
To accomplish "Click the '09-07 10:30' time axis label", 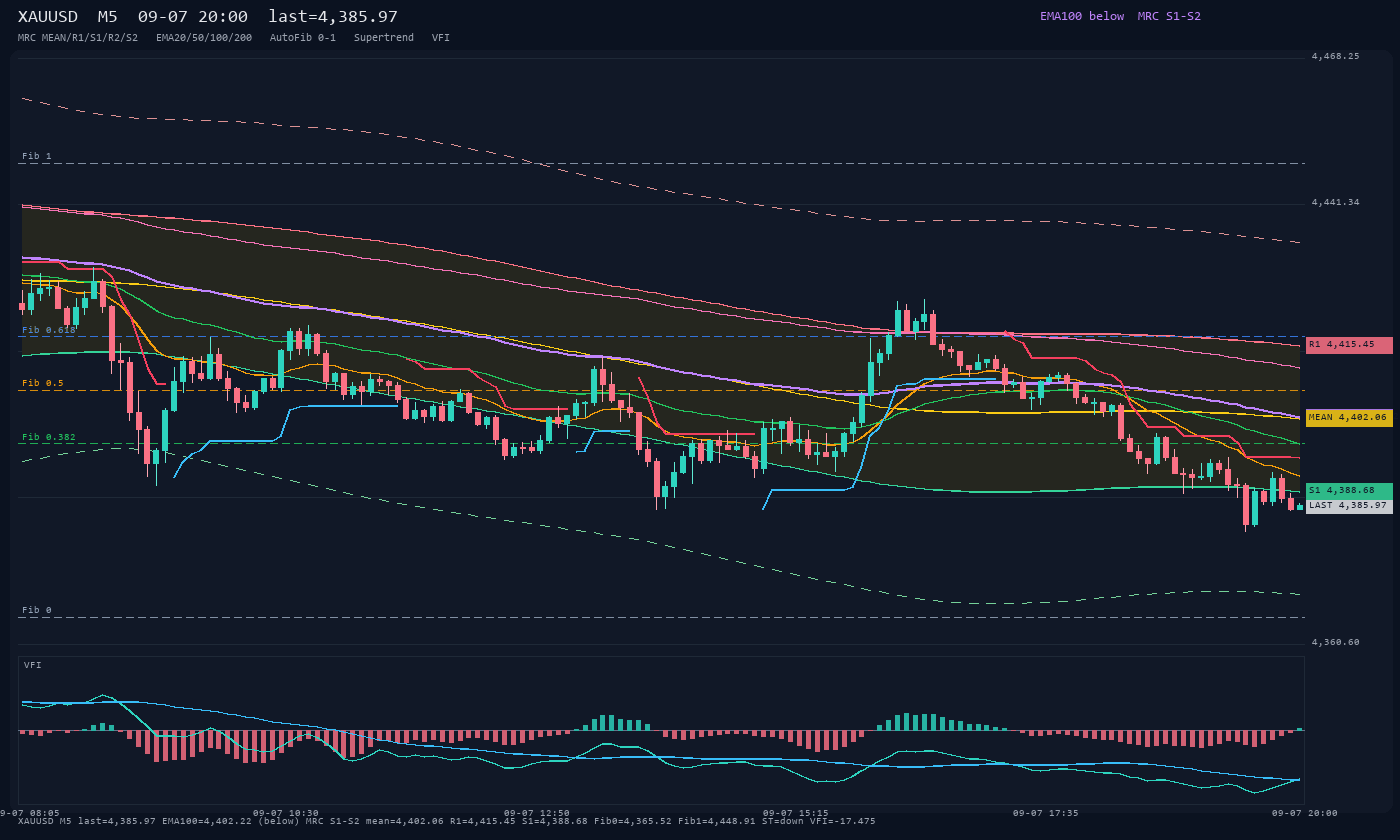I will click(286, 814).
